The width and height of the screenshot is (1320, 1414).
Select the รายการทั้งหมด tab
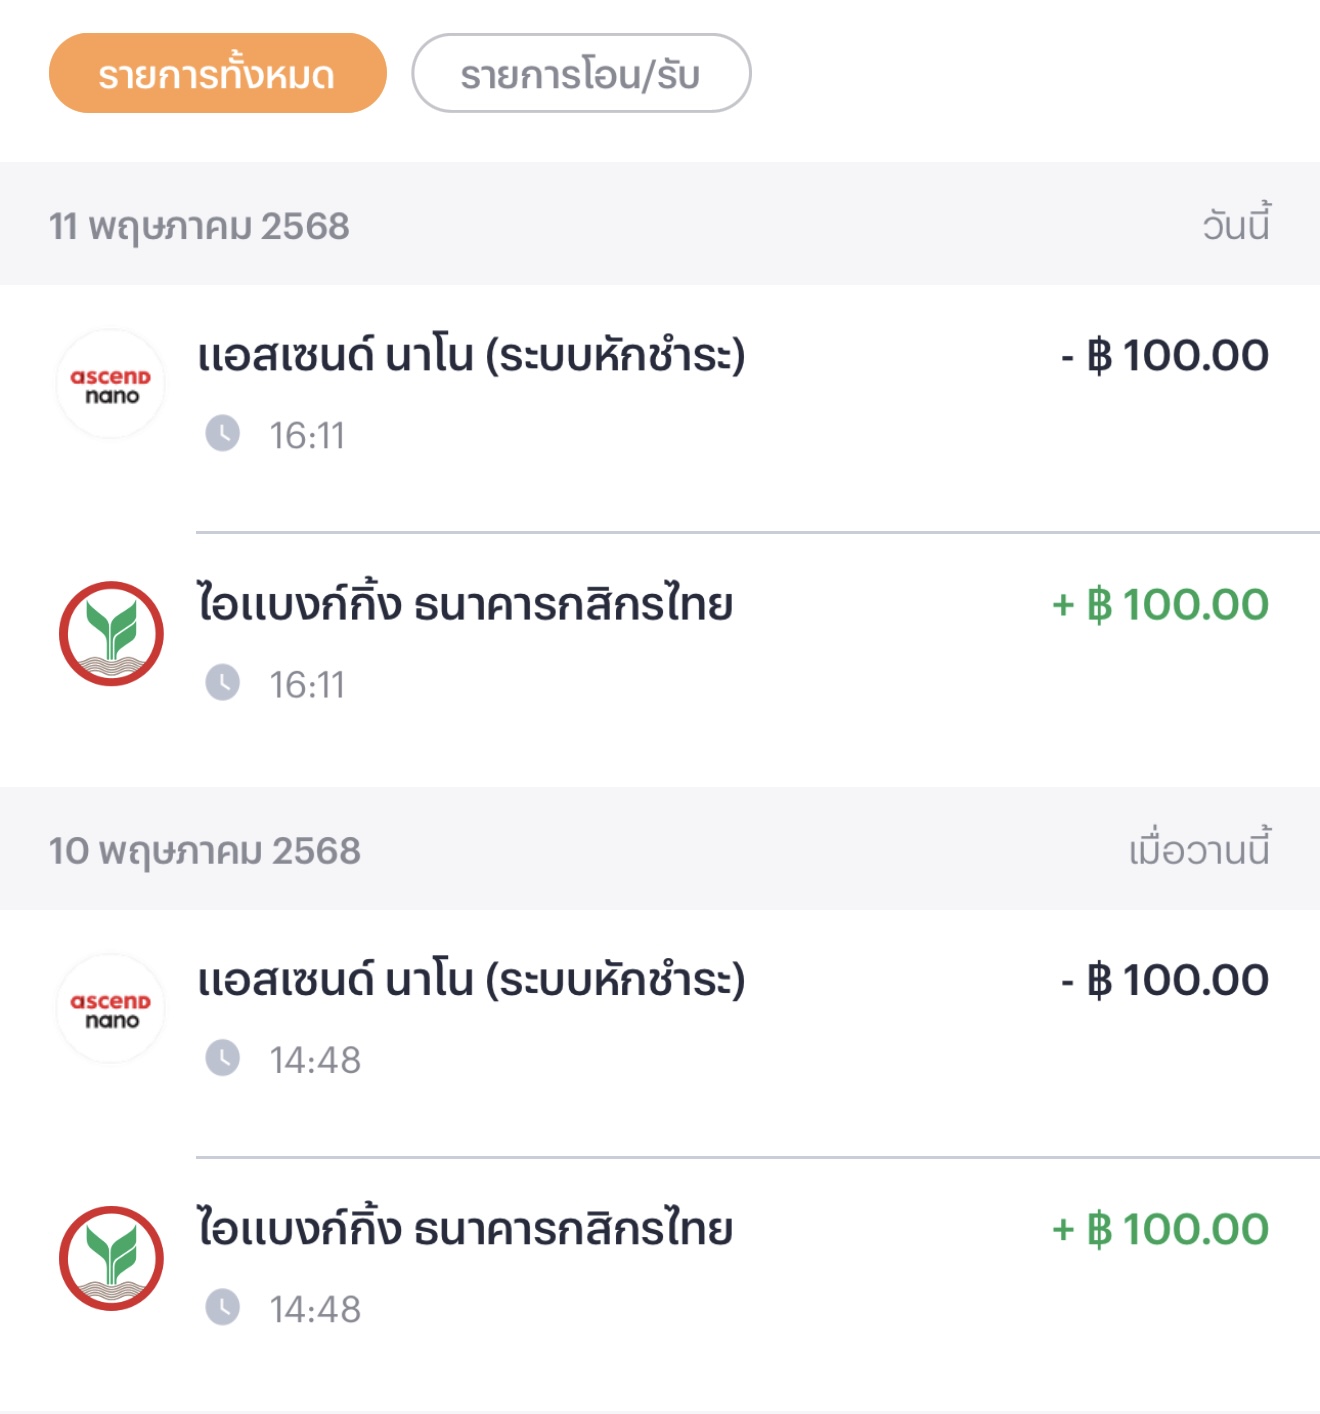point(217,74)
